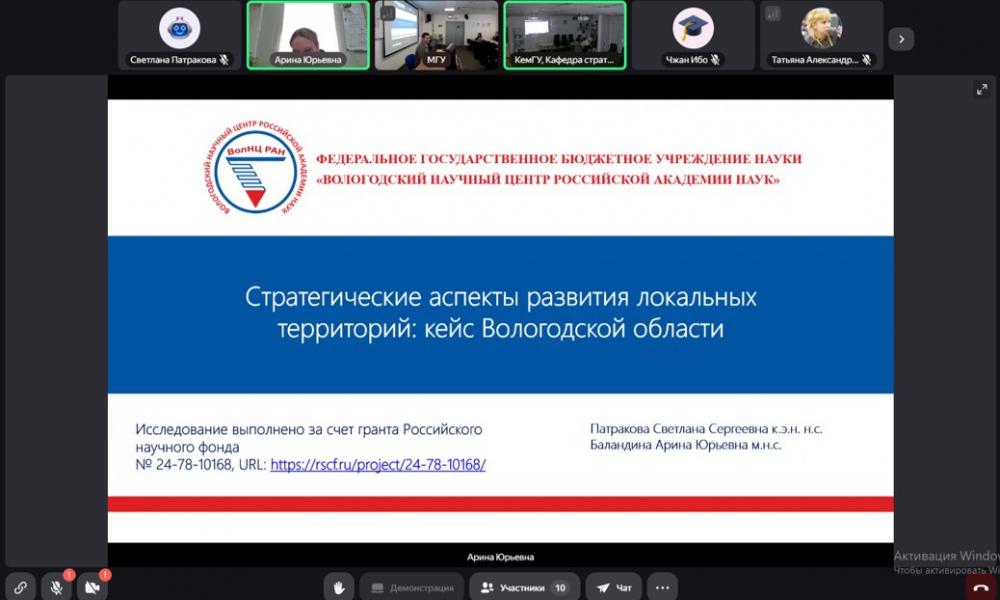Click Светлана Патракова robot avatar icon
Viewport: 1000px width, 600px height.
tap(180, 27)
